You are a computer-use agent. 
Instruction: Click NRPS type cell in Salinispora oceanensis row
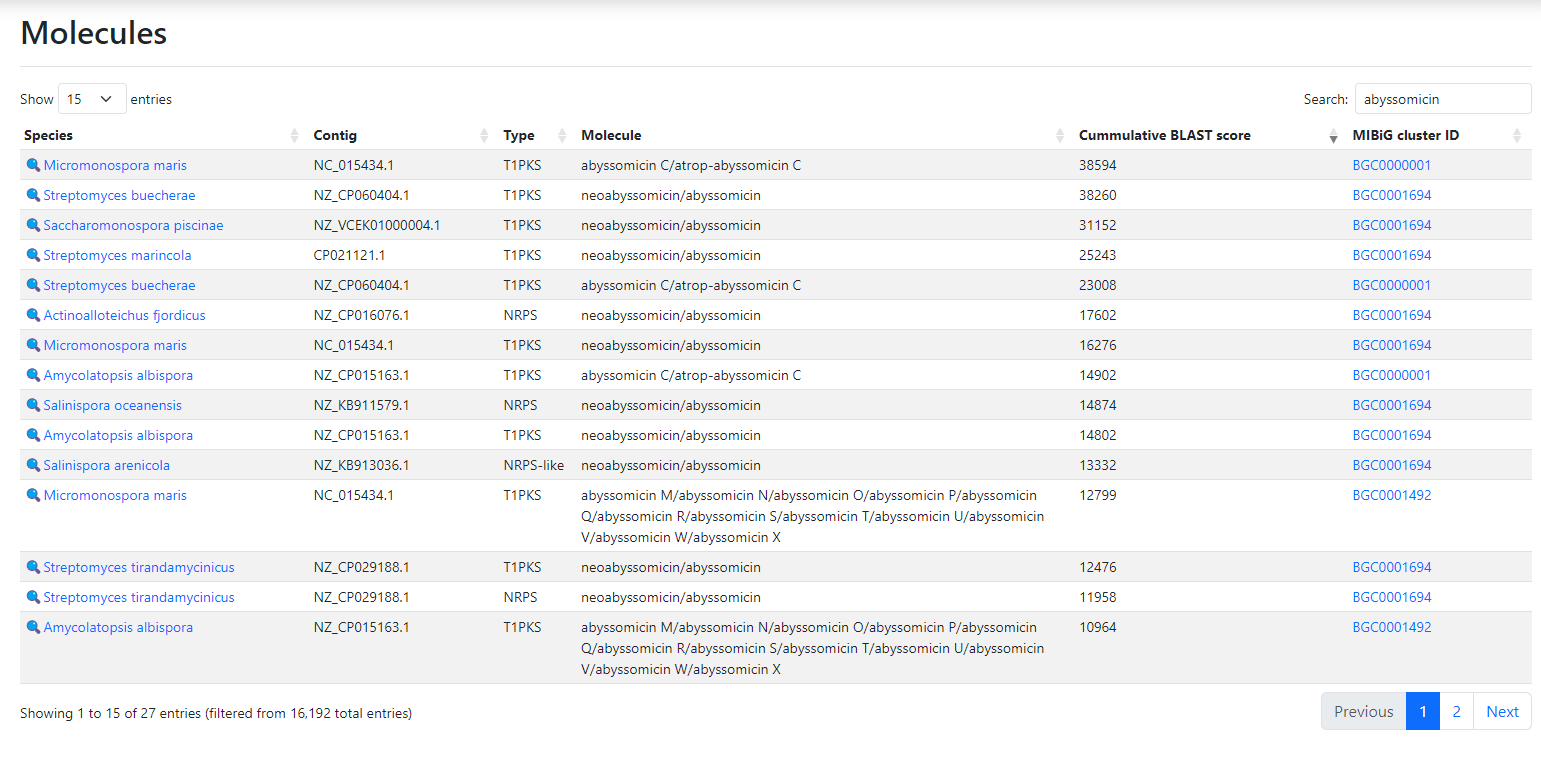click(520, 405)
